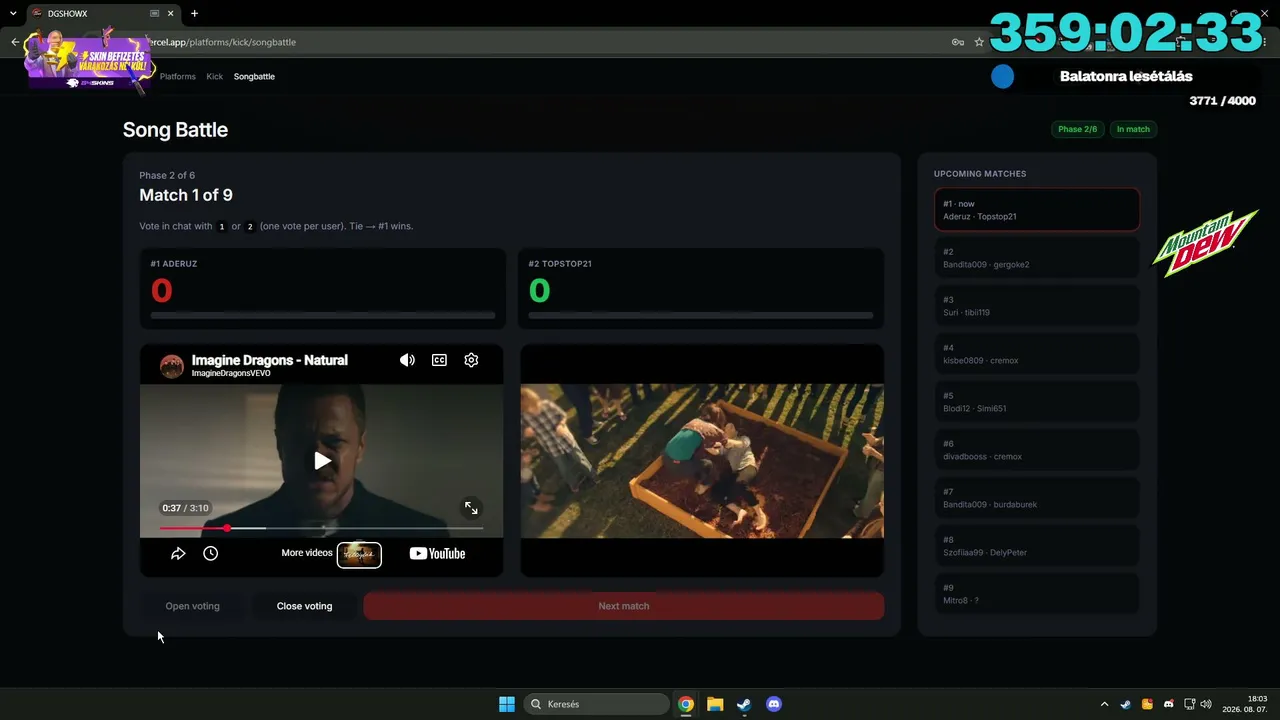This screenshot has width=1280, height=720.
Task: Go to Kick breadcrumb
Action: pos(215,77)
